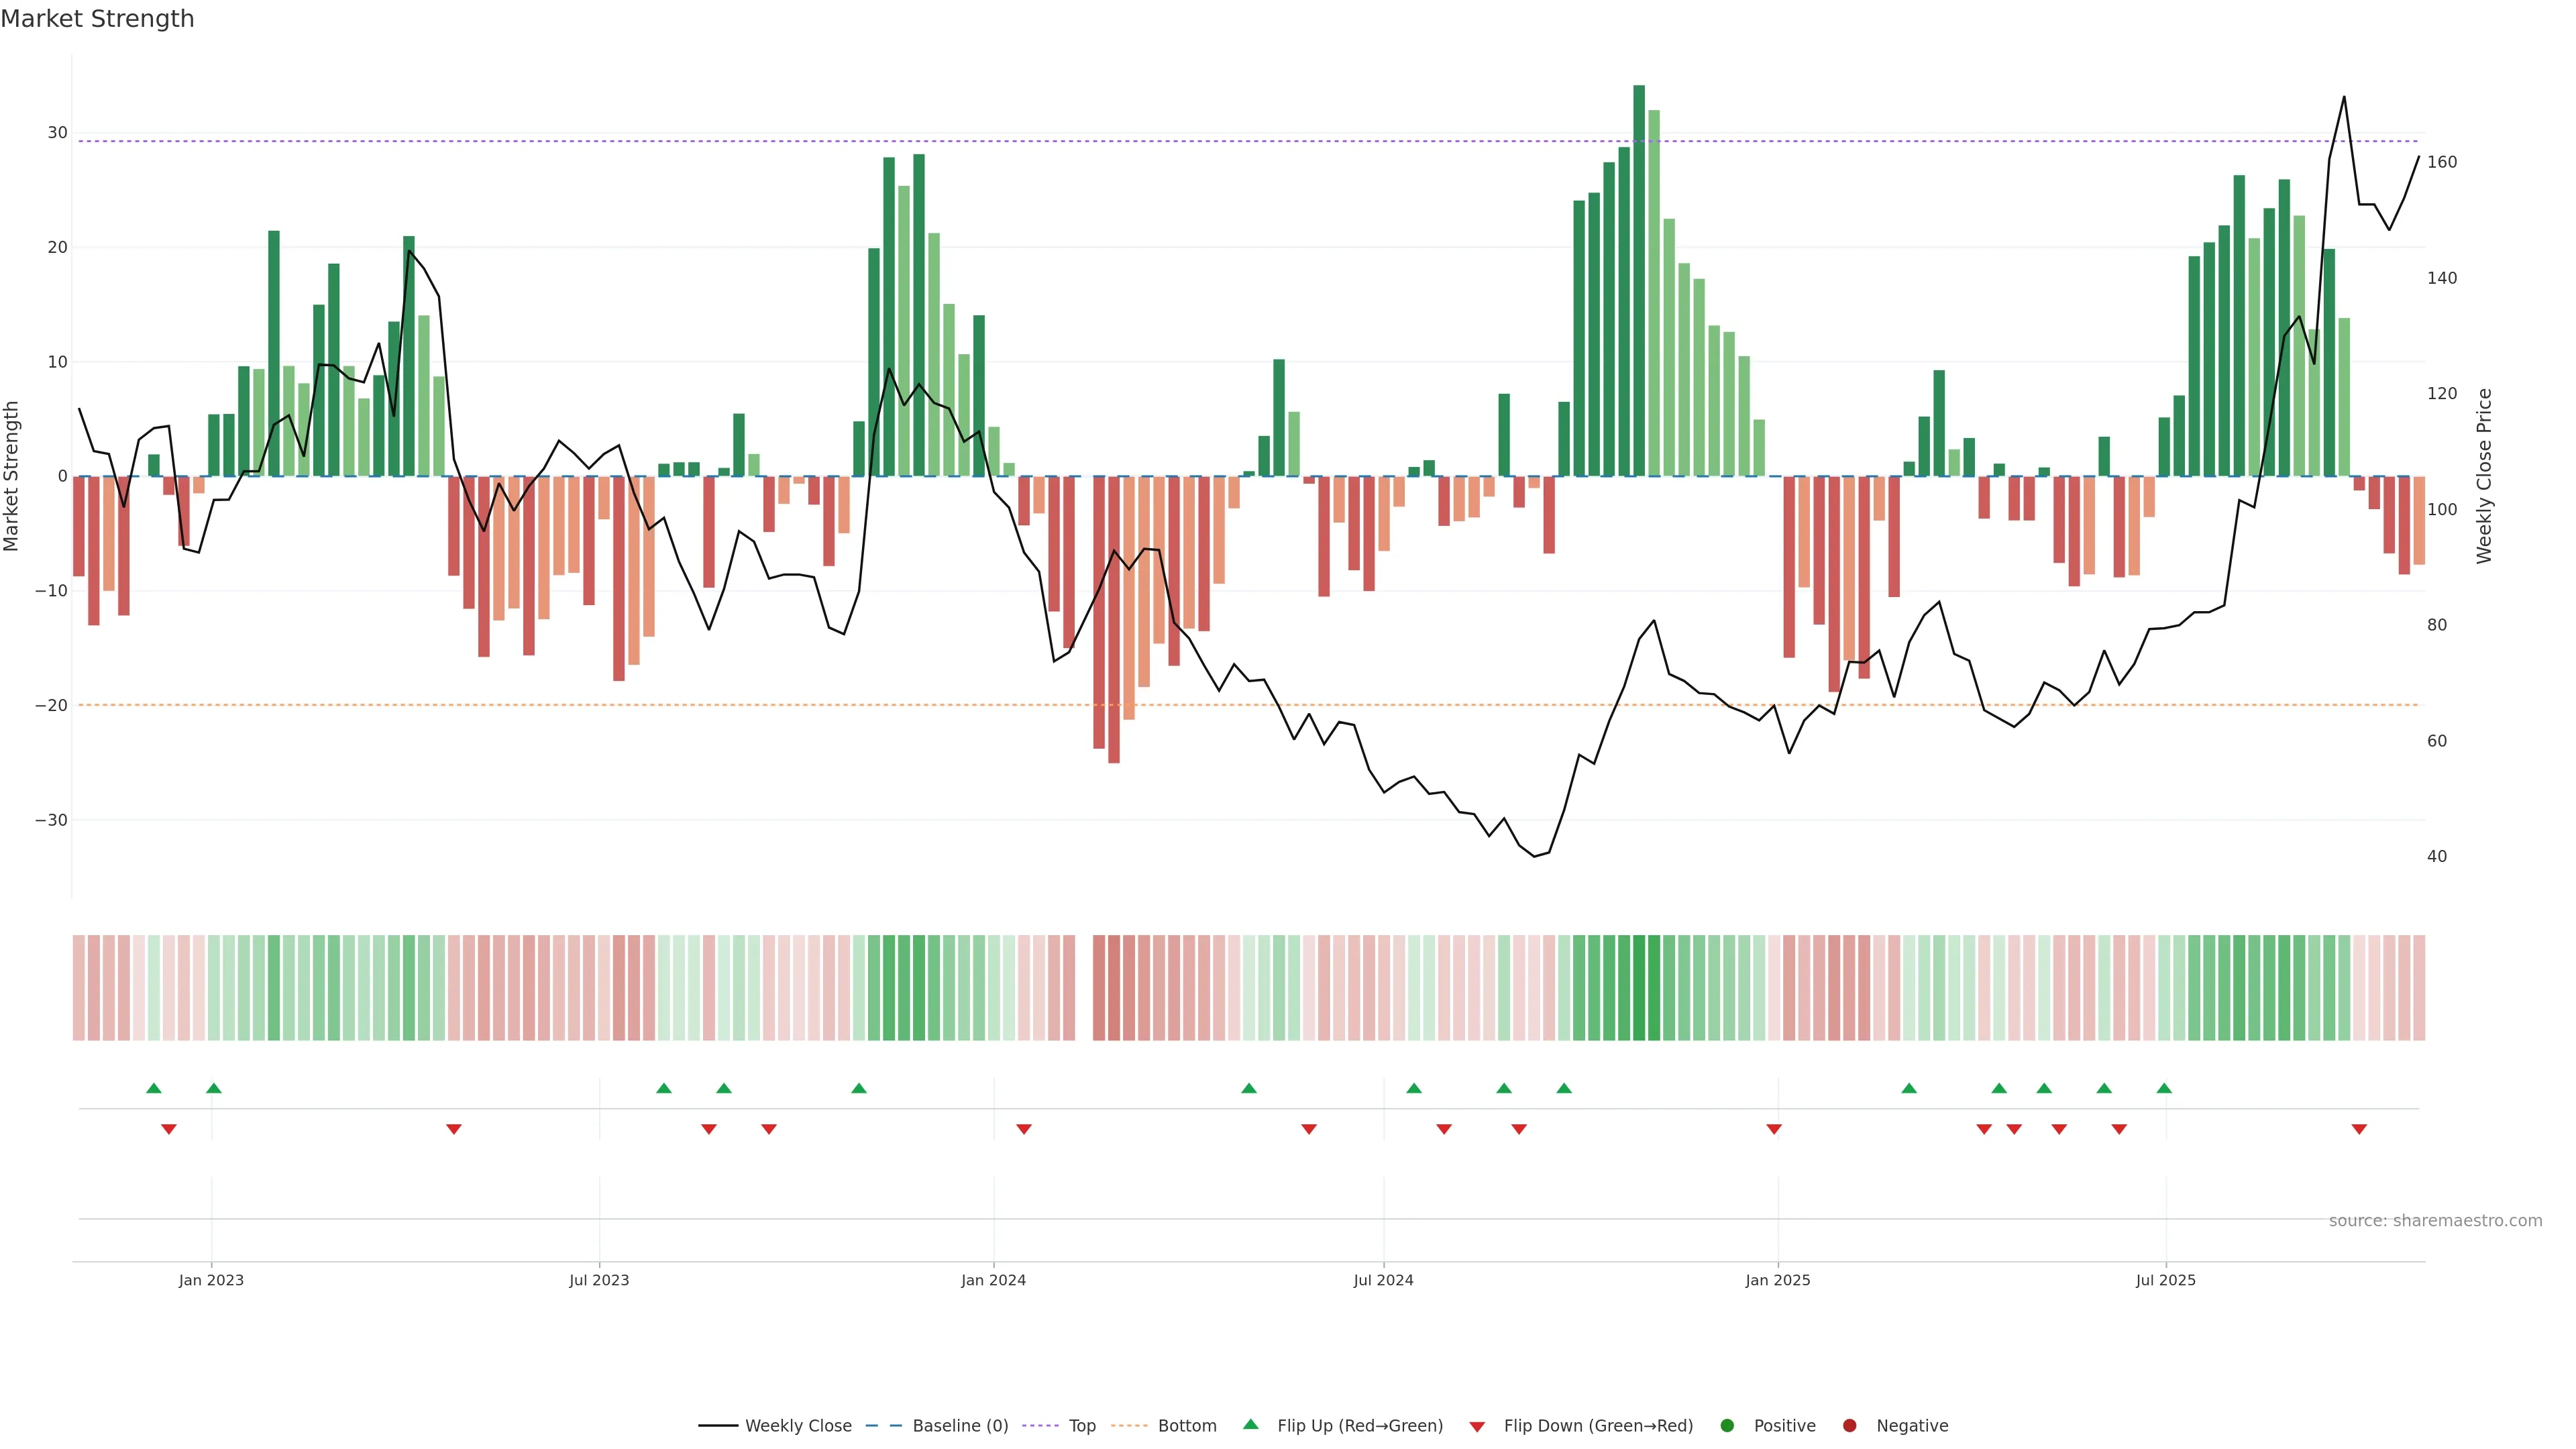The image size is (2576, 1449).
Task: Click the Market Strength chart title
Action: 97,19
